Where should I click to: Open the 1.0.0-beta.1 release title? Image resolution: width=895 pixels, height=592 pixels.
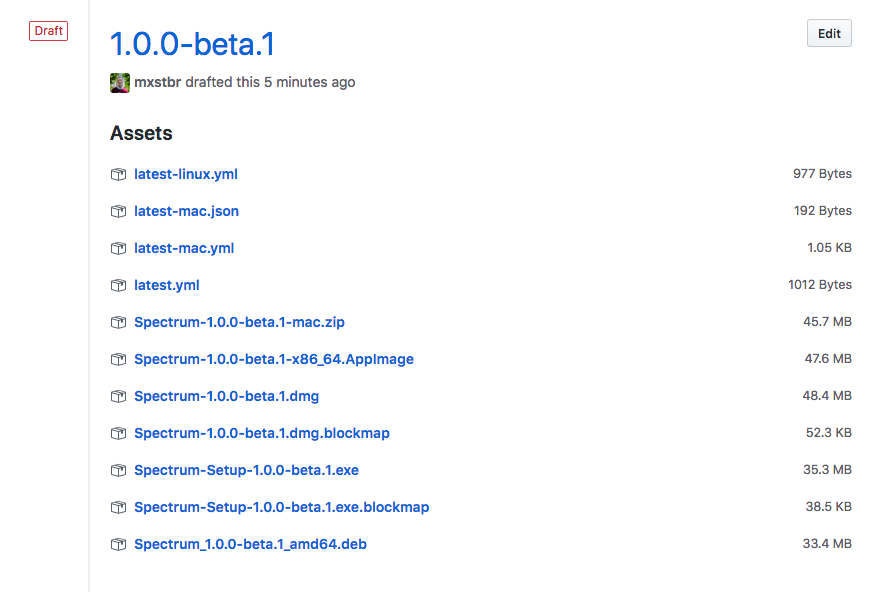[x=192, y=44]
